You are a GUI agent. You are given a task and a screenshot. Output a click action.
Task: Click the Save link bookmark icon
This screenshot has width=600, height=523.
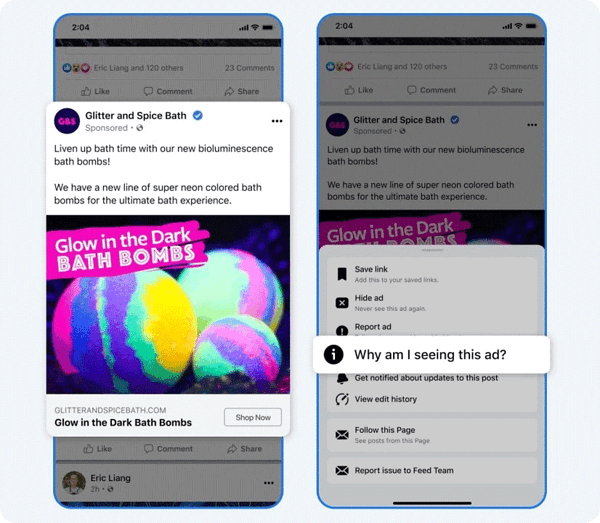(342, 274)
